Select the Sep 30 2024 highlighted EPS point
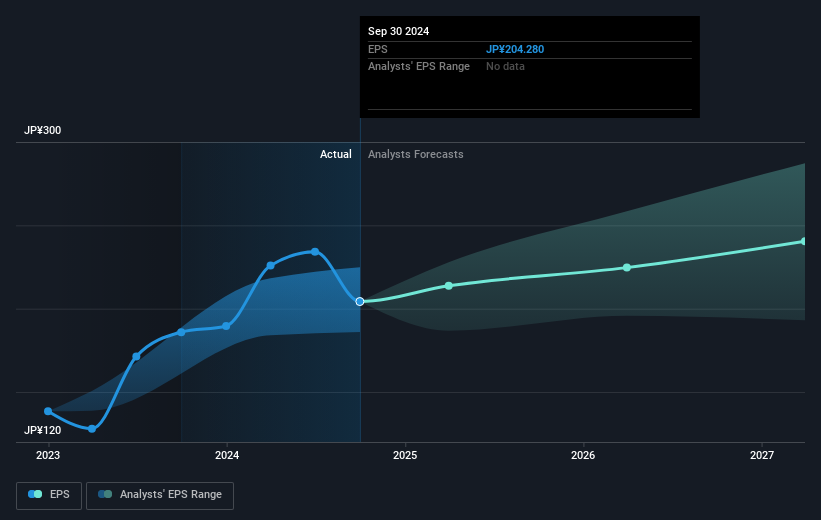The height and width of the screenshot is (520, 821). pos(360,302)
